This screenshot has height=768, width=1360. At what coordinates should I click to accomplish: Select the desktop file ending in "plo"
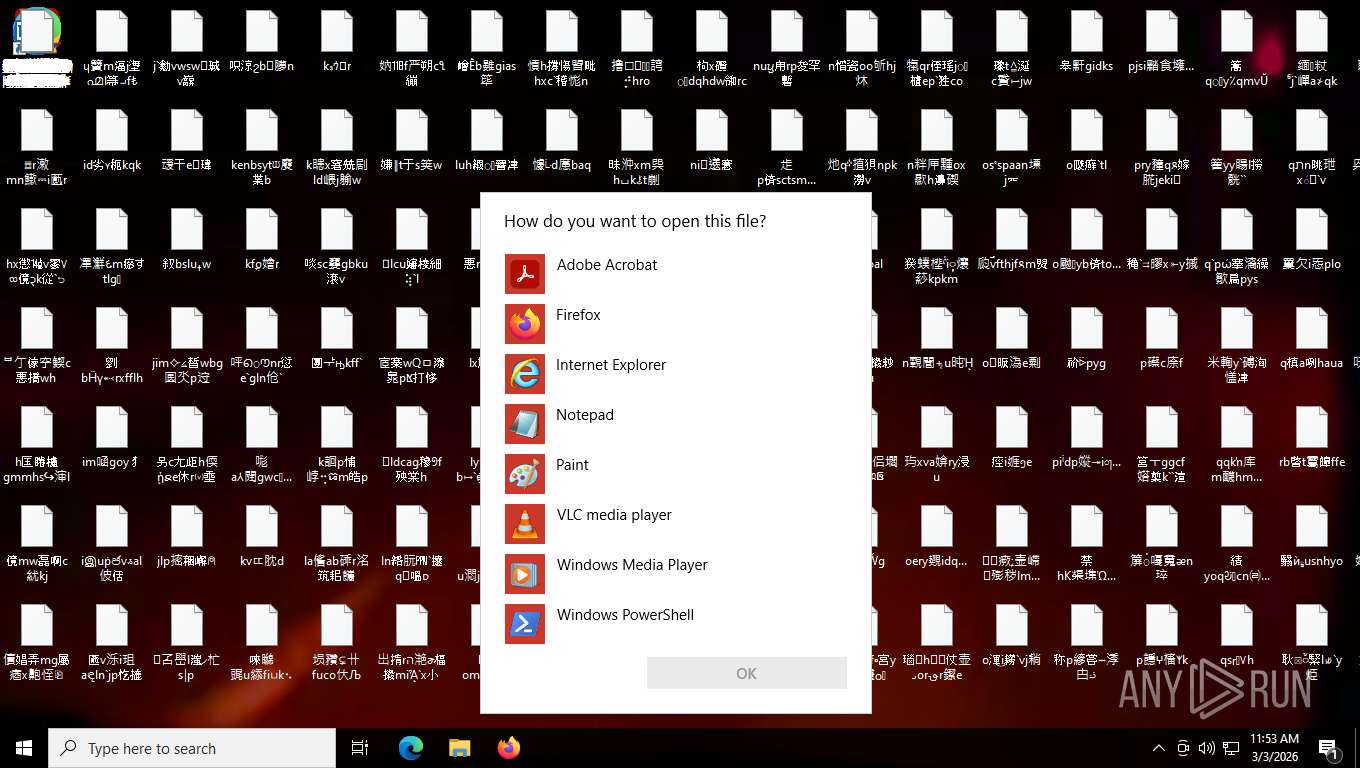click(1311, 240)
